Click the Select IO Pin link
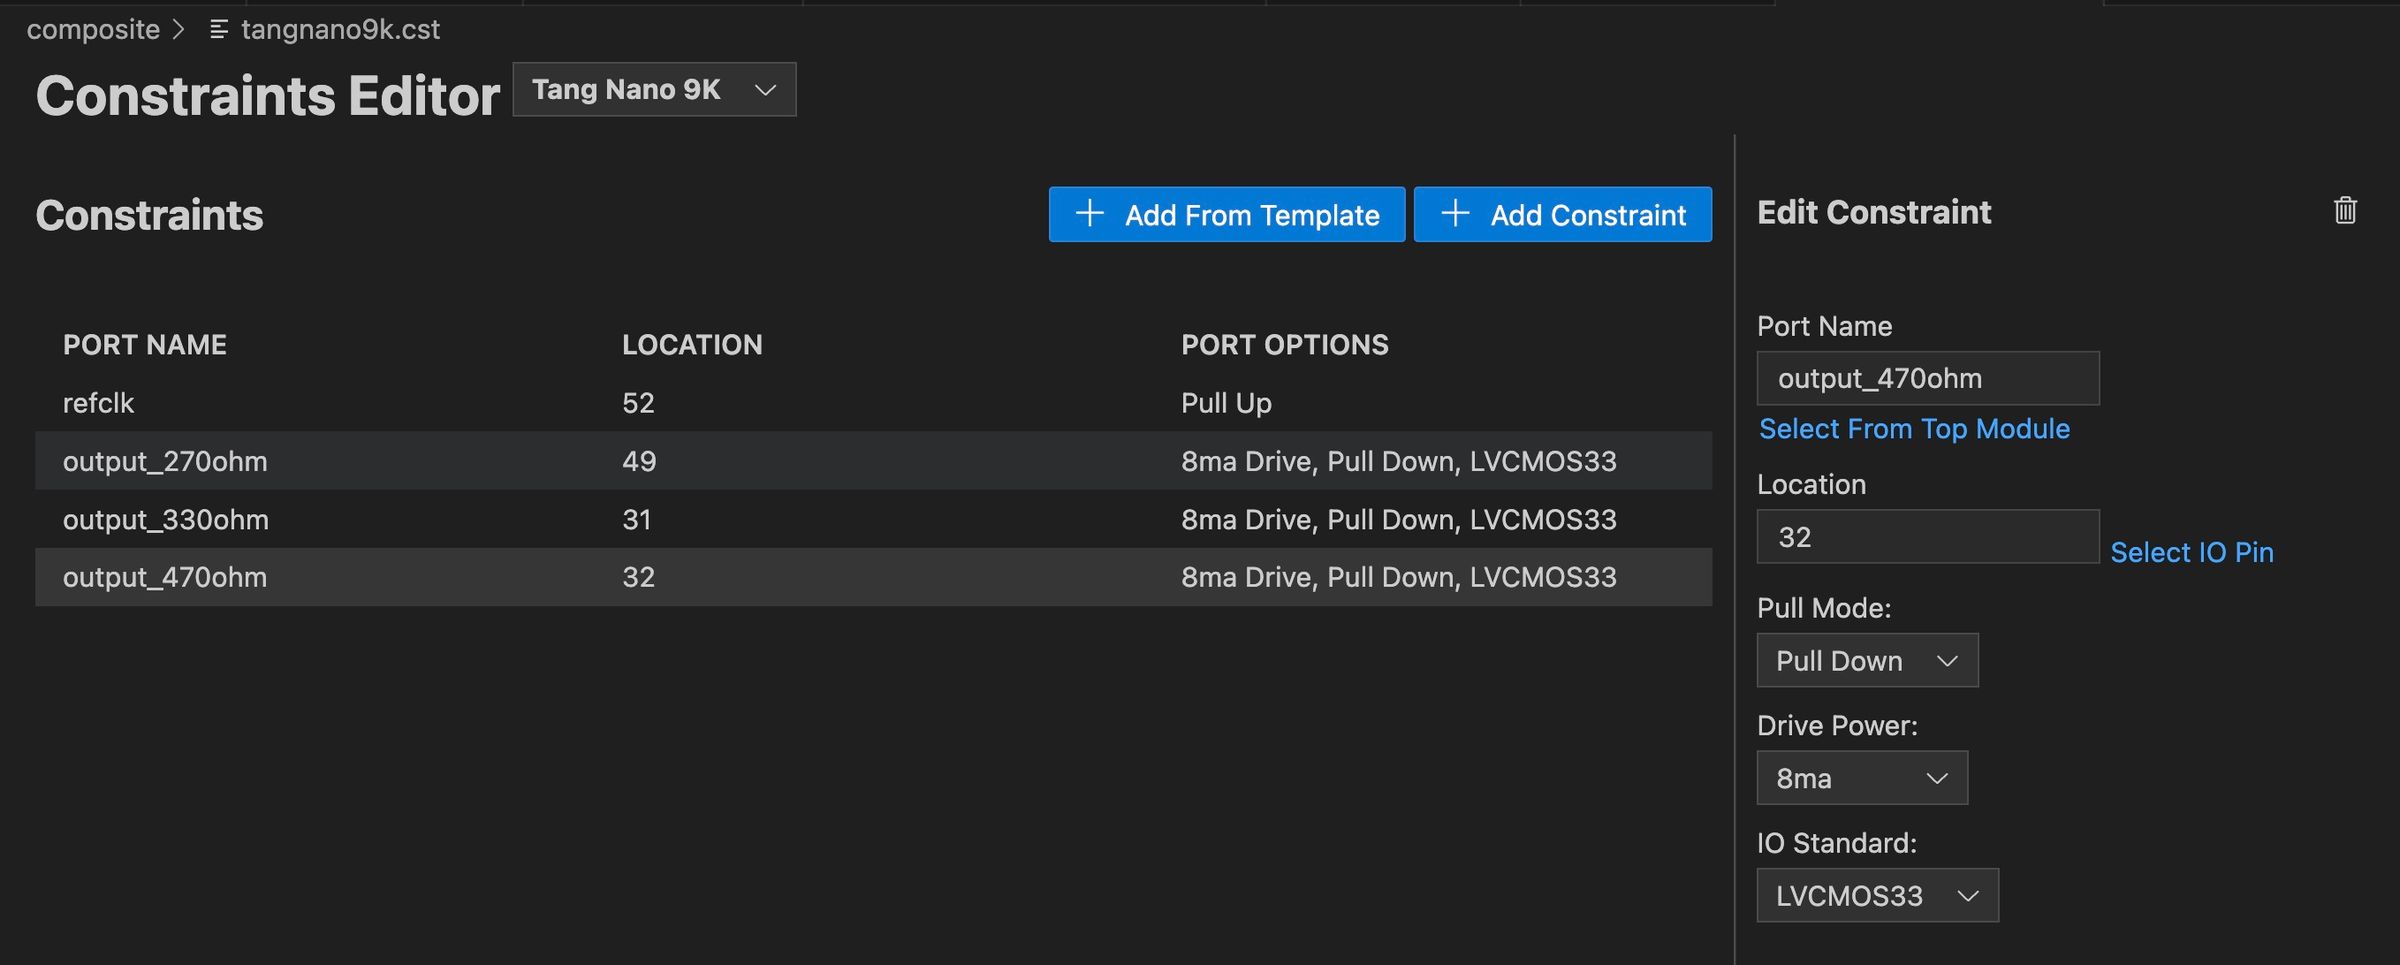2400x965 pixels. click(2191, 553)
